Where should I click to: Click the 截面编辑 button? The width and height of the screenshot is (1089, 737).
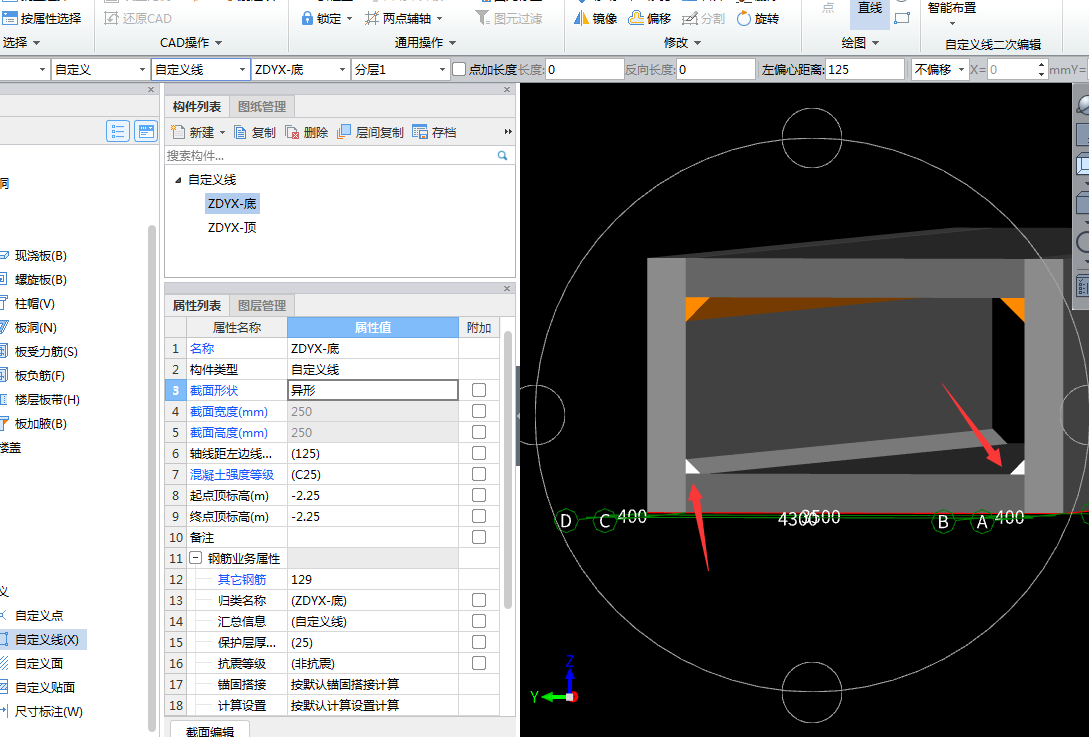coord(210,729)
